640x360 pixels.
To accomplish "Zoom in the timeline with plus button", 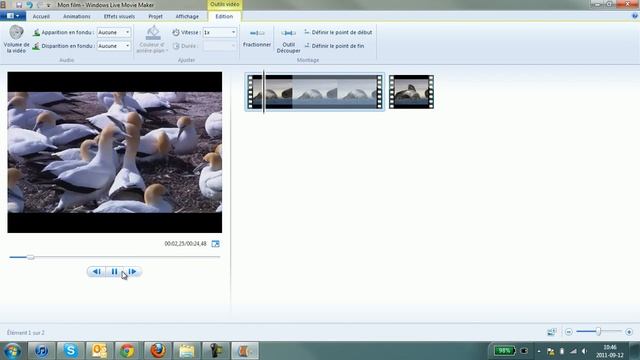I will [x=629, y=332].
